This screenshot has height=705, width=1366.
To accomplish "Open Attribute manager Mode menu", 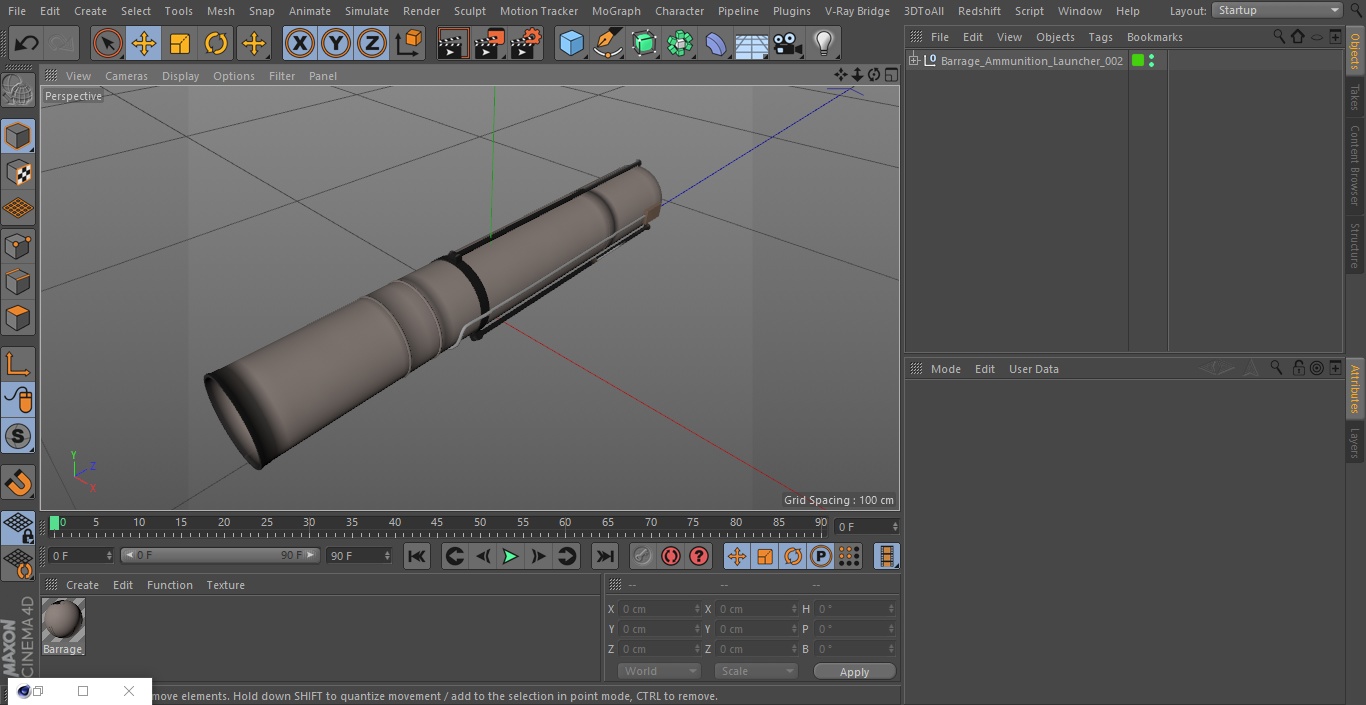I will tap(945, 369).
